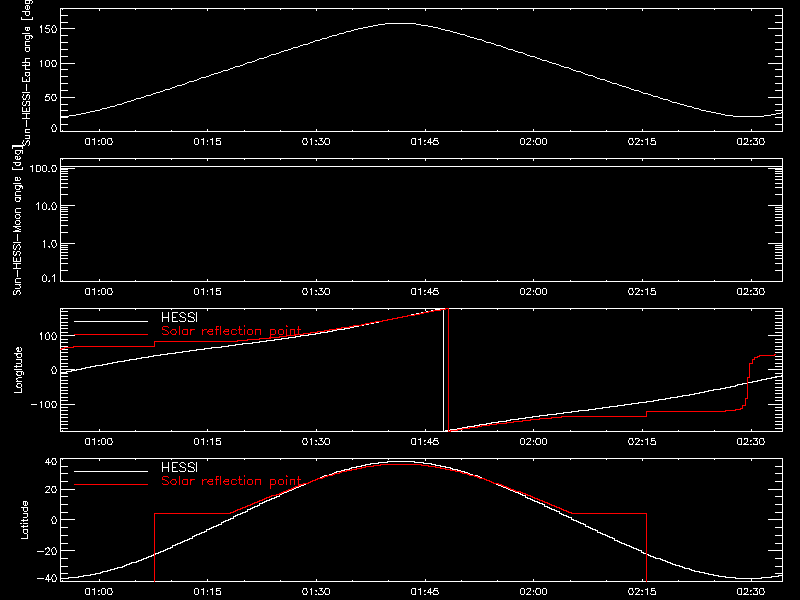Viewport: 800px width, 600px height.
Task: Click white HESSI legend line in Latitude plot
Action: coord(111,471)
